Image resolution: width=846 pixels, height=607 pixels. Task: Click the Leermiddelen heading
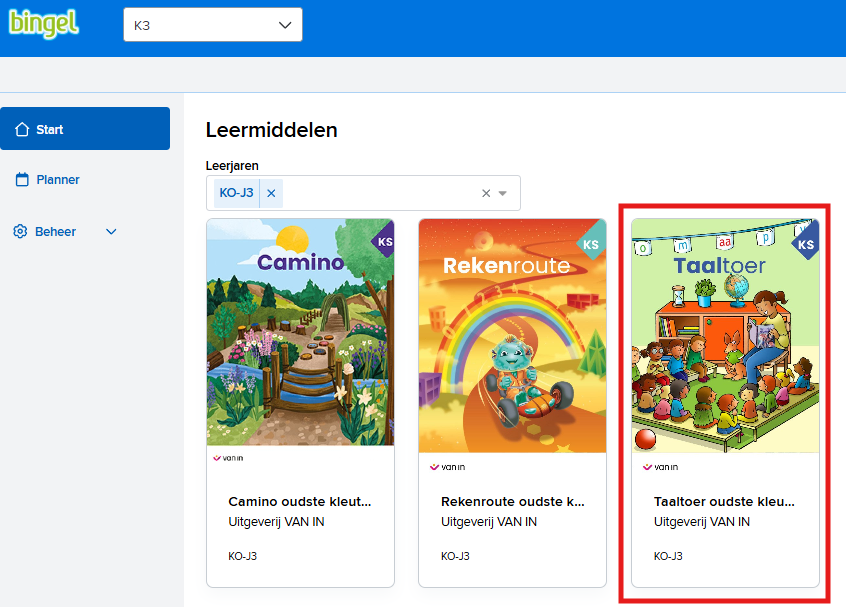click(271, 130)
